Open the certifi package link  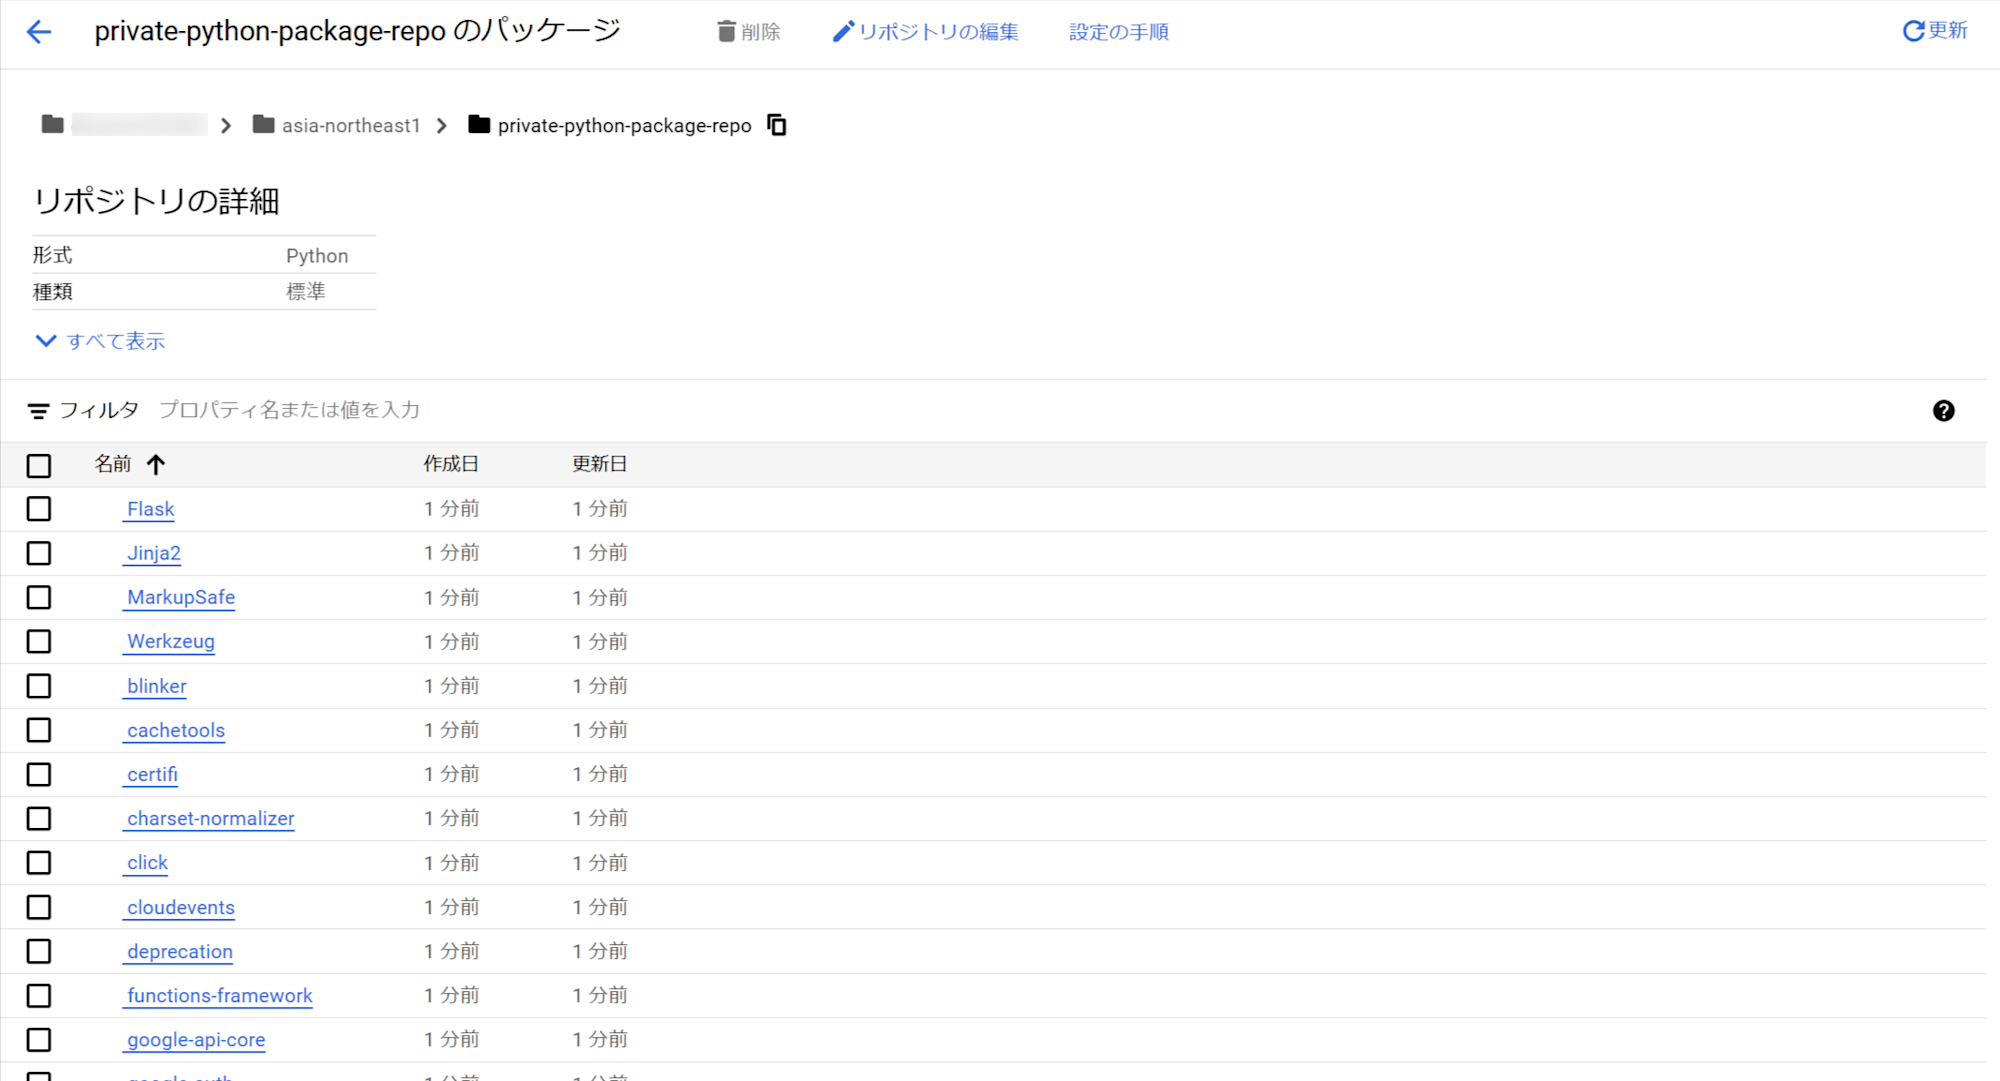point(152,774)
